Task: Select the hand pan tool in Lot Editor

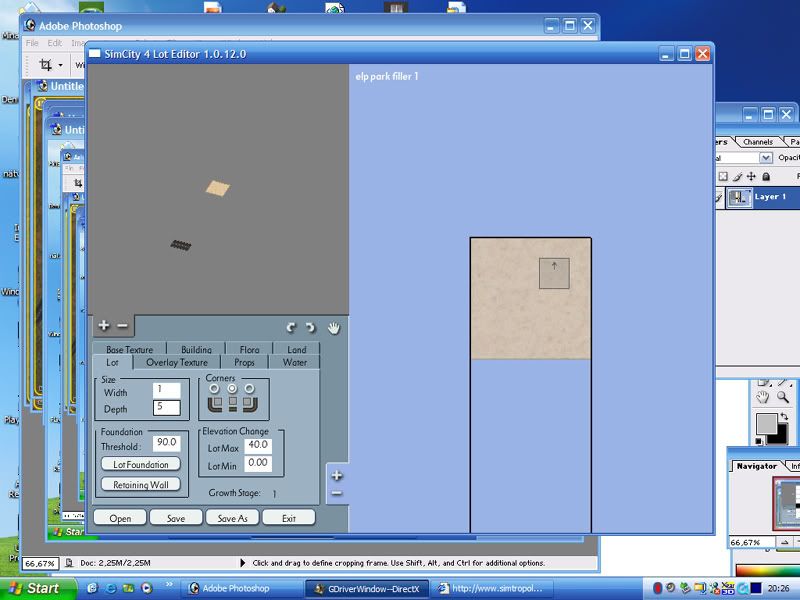Action: [334, 328]
